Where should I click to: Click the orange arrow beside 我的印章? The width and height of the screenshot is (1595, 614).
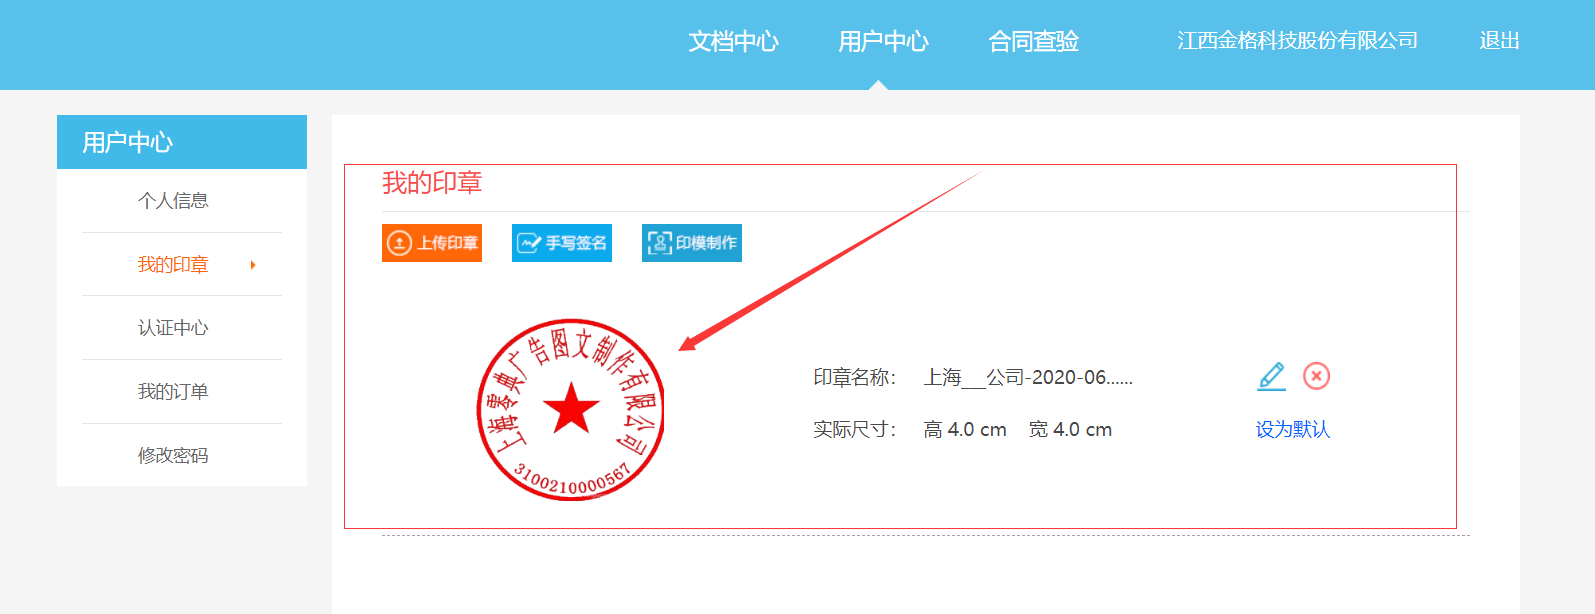pyautogui.click(x=253, y=265)
